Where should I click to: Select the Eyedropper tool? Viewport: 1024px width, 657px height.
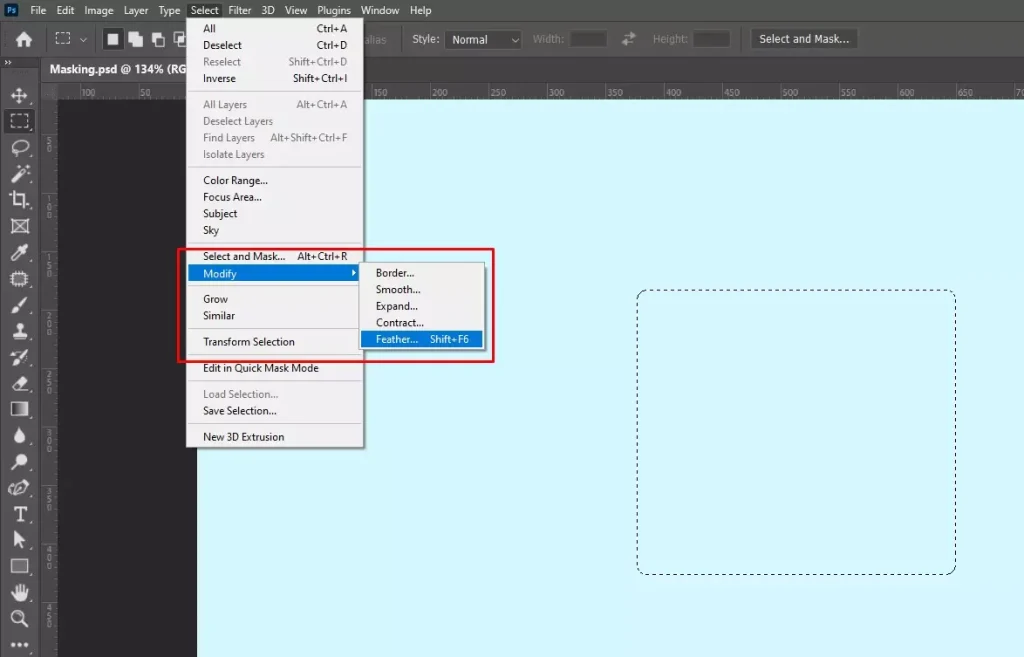coord(20,253)
